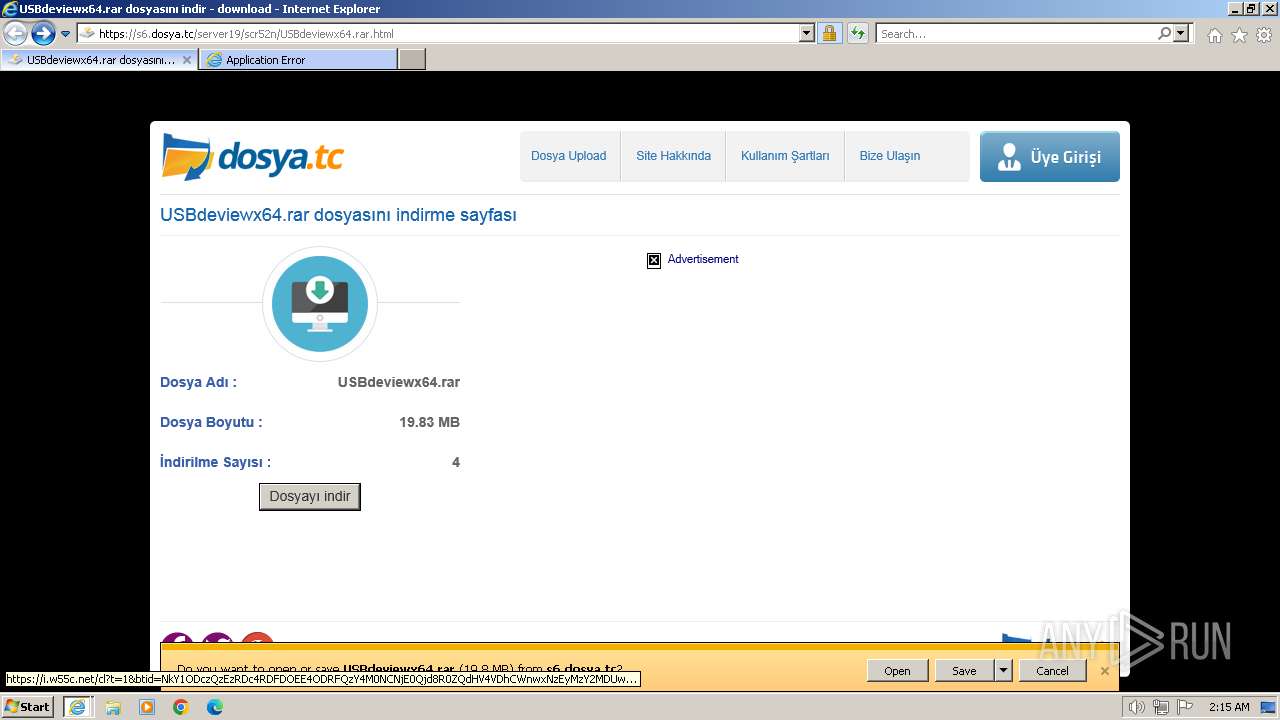Click the dosya.tc logo
1280x720 pixels.
[253, 157]
